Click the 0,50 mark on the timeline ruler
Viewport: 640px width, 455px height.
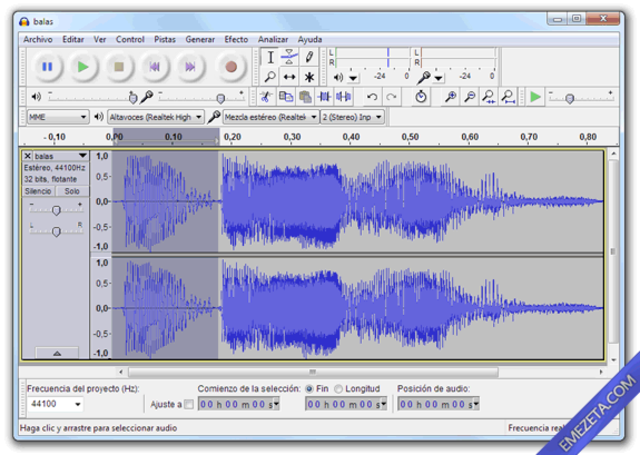[x=410, y=137]
